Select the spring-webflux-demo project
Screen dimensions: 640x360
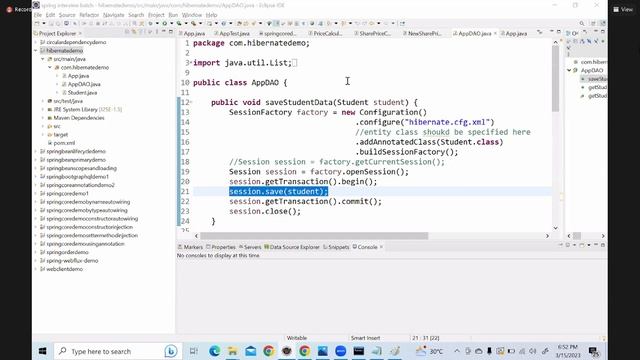tap(72, 260)
